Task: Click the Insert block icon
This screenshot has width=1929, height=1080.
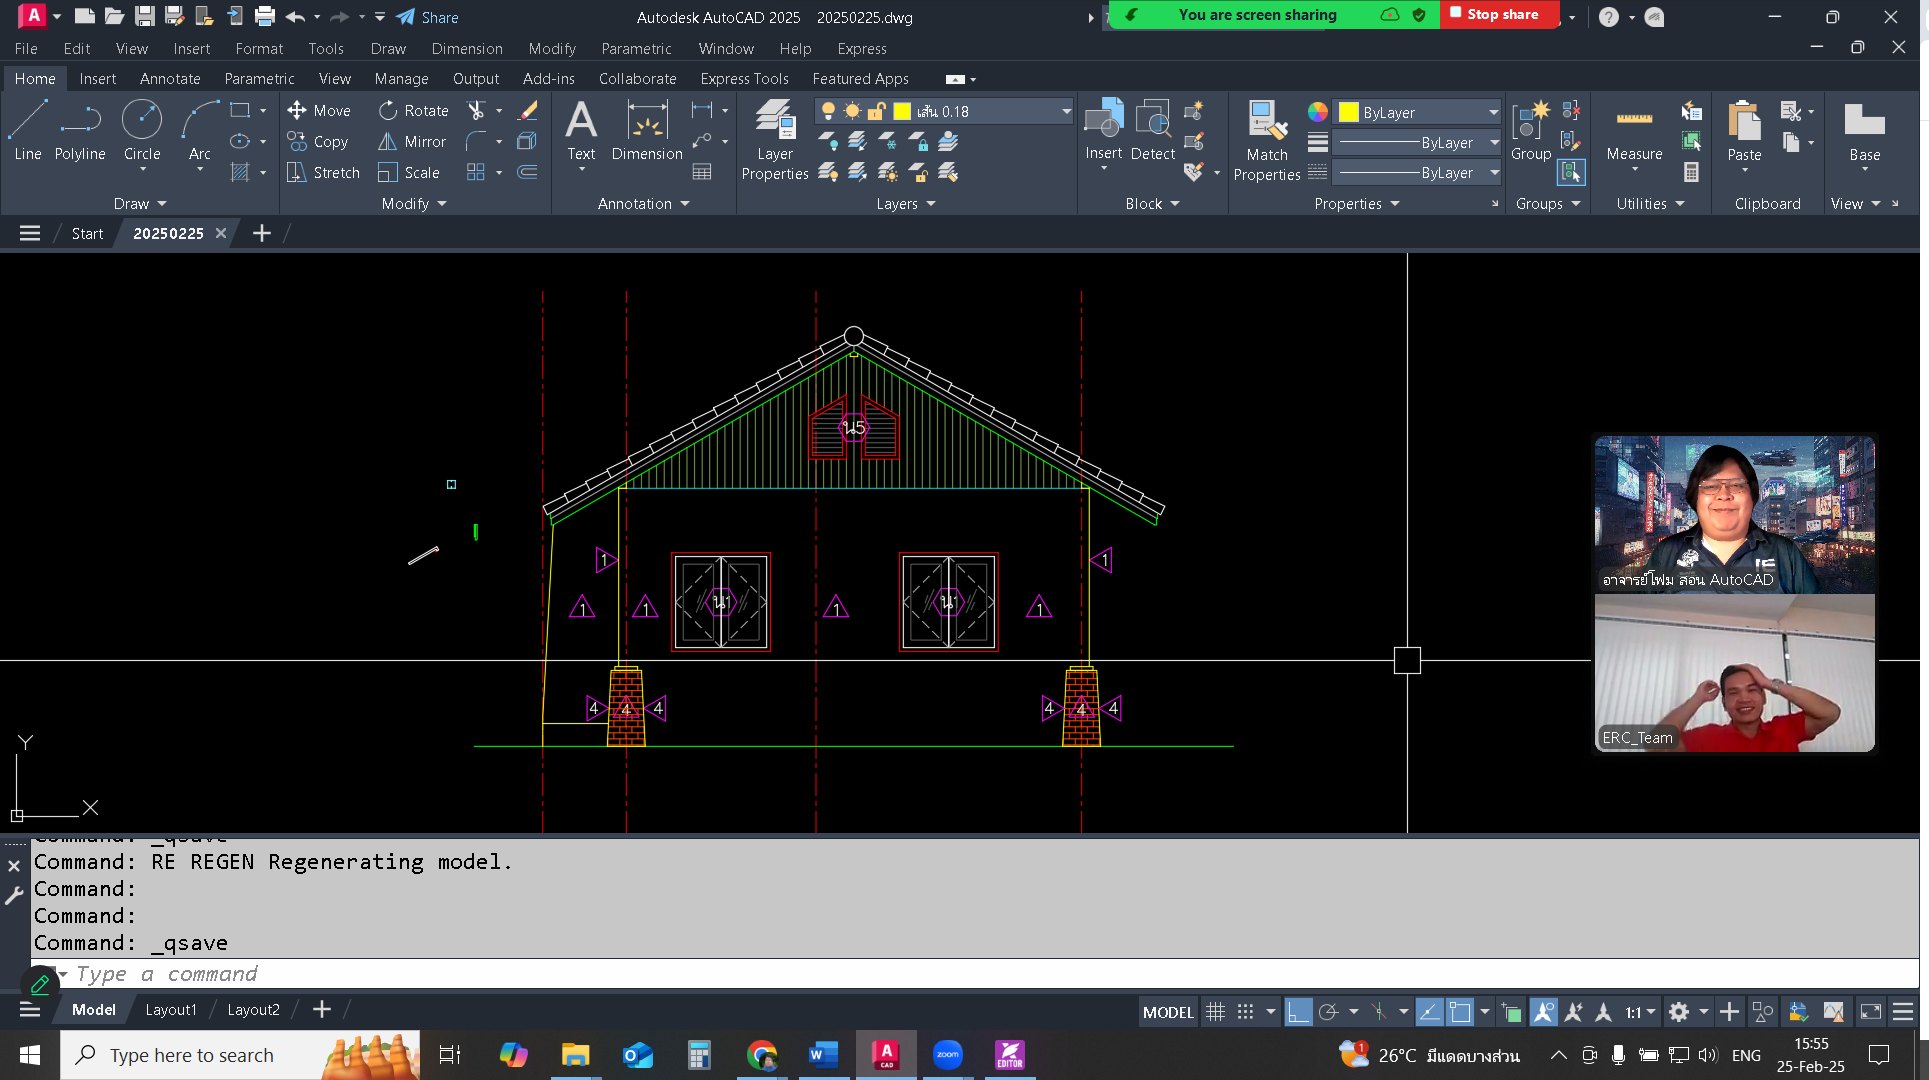Action: (x=1104, y=131)
